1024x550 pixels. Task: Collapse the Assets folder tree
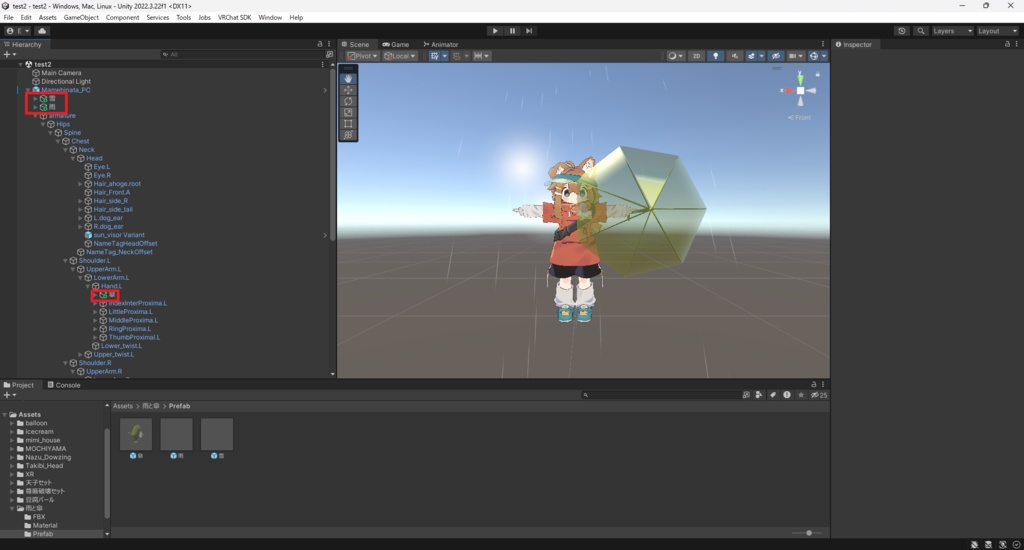tap(5, 415)
